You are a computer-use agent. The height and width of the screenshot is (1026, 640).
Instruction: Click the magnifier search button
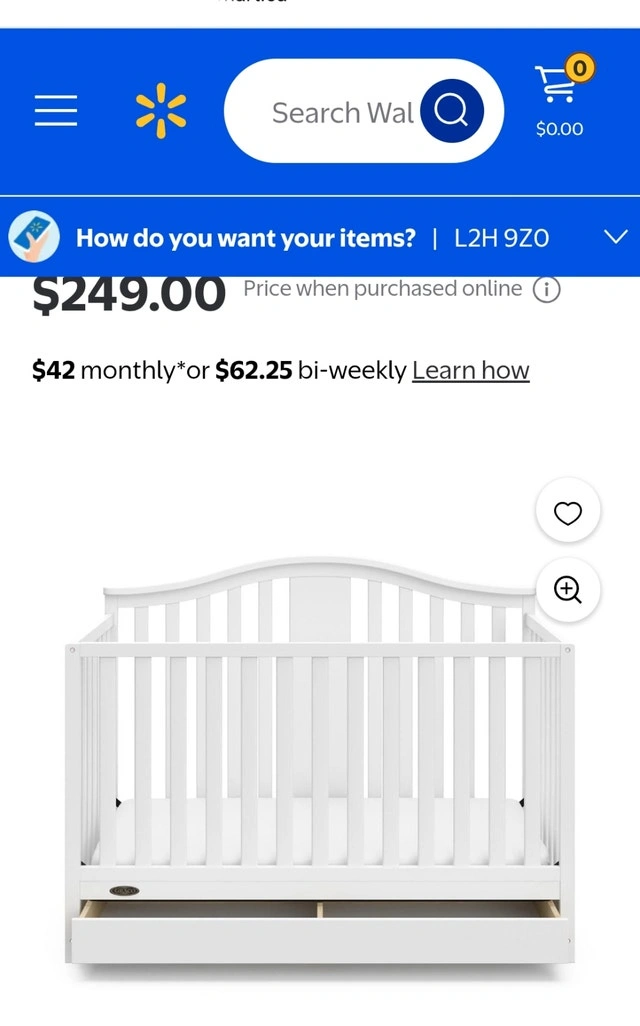pos(452,111)
